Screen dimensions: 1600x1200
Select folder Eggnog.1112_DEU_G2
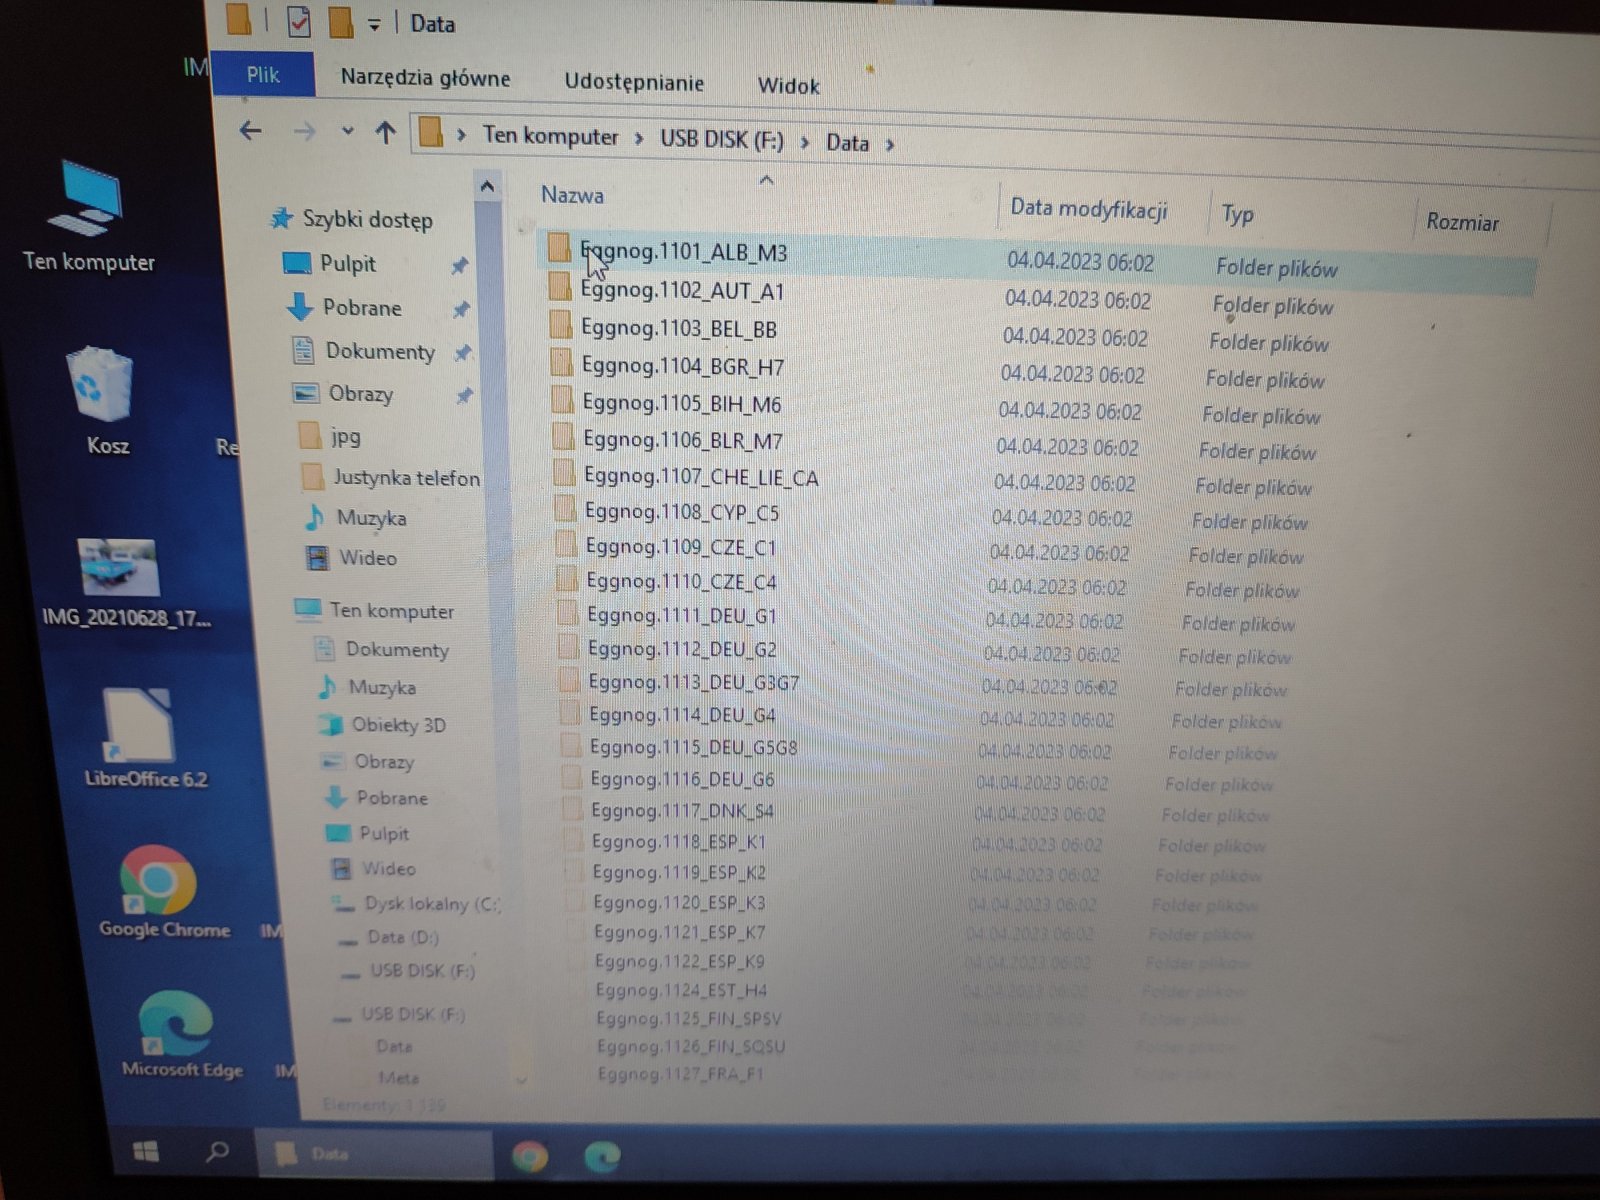coord(682,649)
